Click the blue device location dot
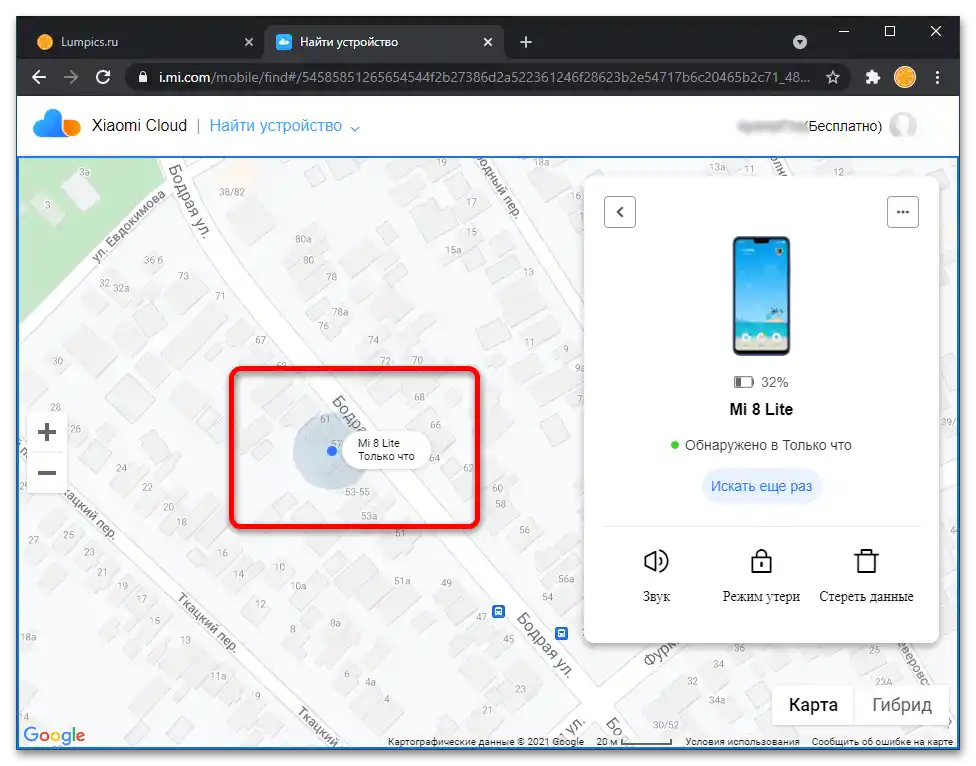 click(x=332, y=451)
